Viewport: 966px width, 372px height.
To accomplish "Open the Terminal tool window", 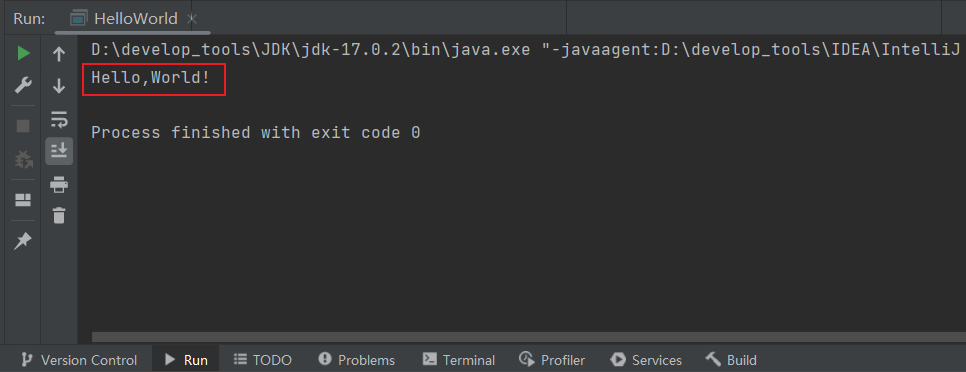I will [x=459, y=360].
